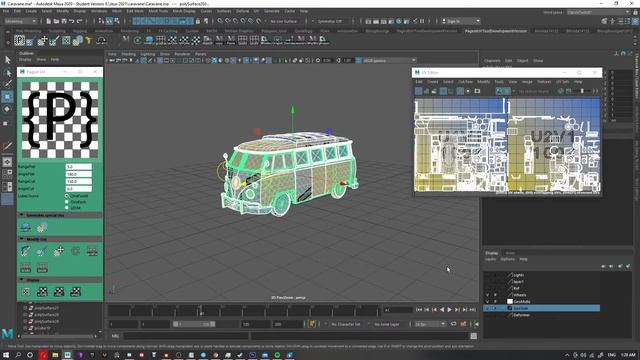Toggle visibility V of Wheels layer
Viewport: 640px width, 360px height.
pos(487,295)
